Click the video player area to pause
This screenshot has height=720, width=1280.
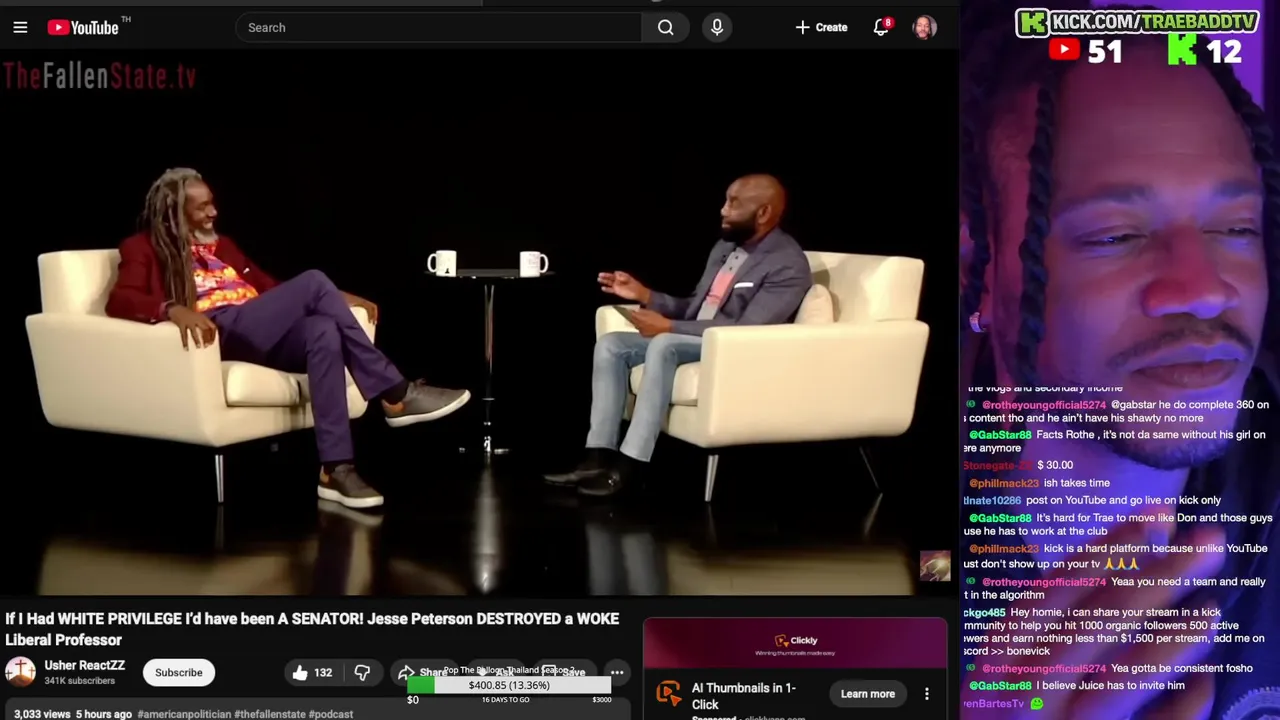click(480, 325)
